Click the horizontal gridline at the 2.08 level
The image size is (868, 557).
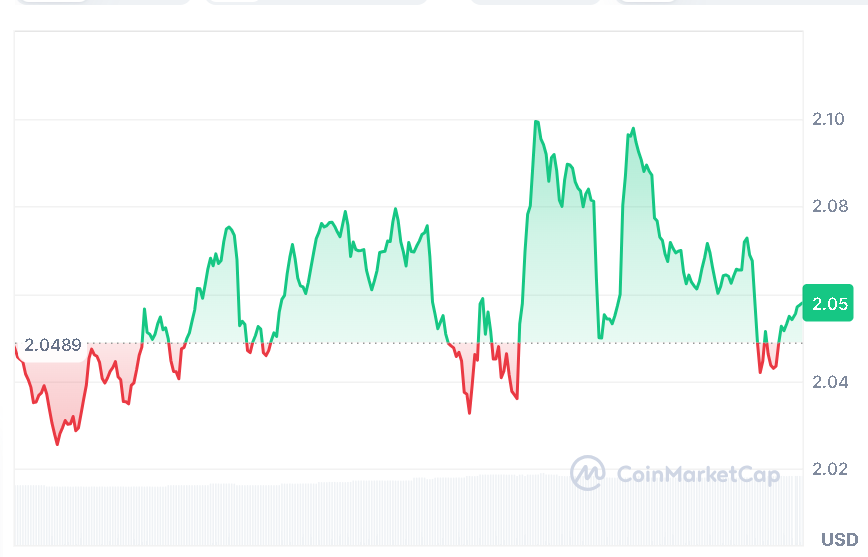[x=400, y=207]
